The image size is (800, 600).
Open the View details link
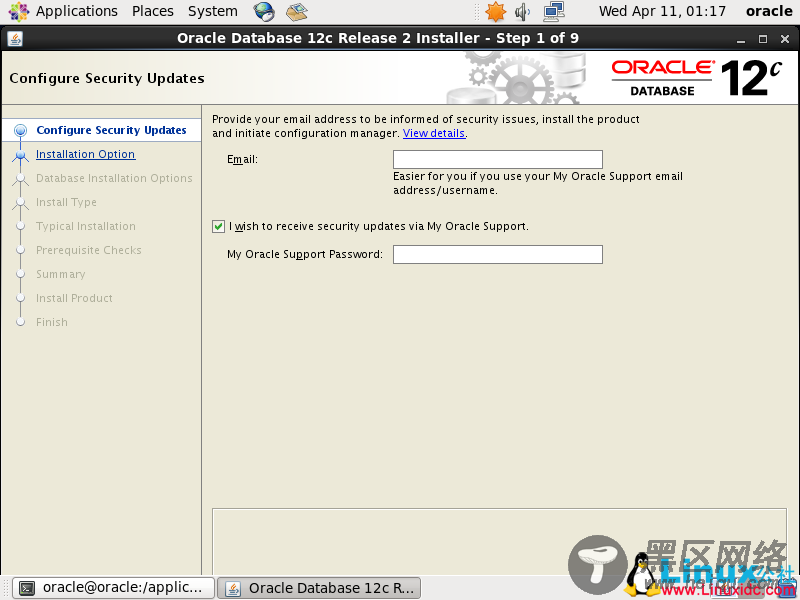(434, 133)
